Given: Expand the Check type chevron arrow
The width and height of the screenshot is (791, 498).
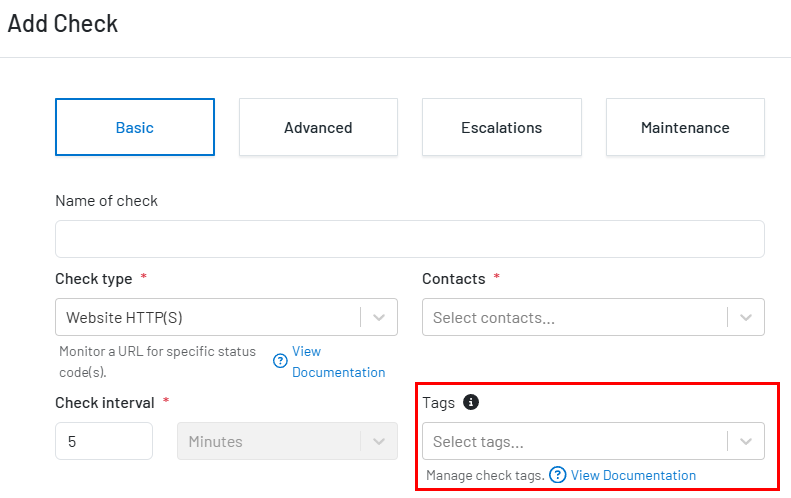Looking at the screenshot, I should pos(379,317).
